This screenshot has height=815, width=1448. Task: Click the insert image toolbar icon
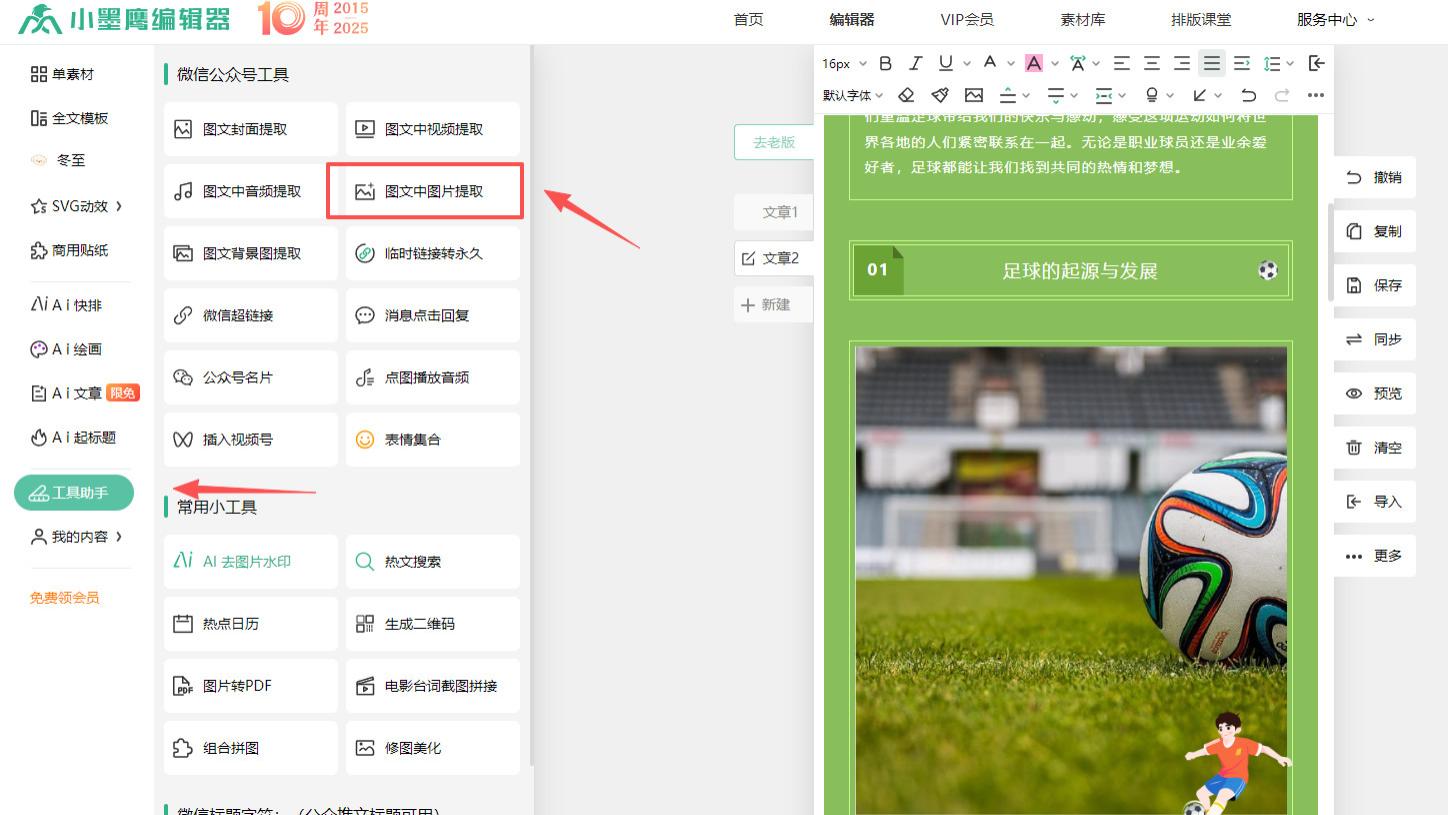973,94
